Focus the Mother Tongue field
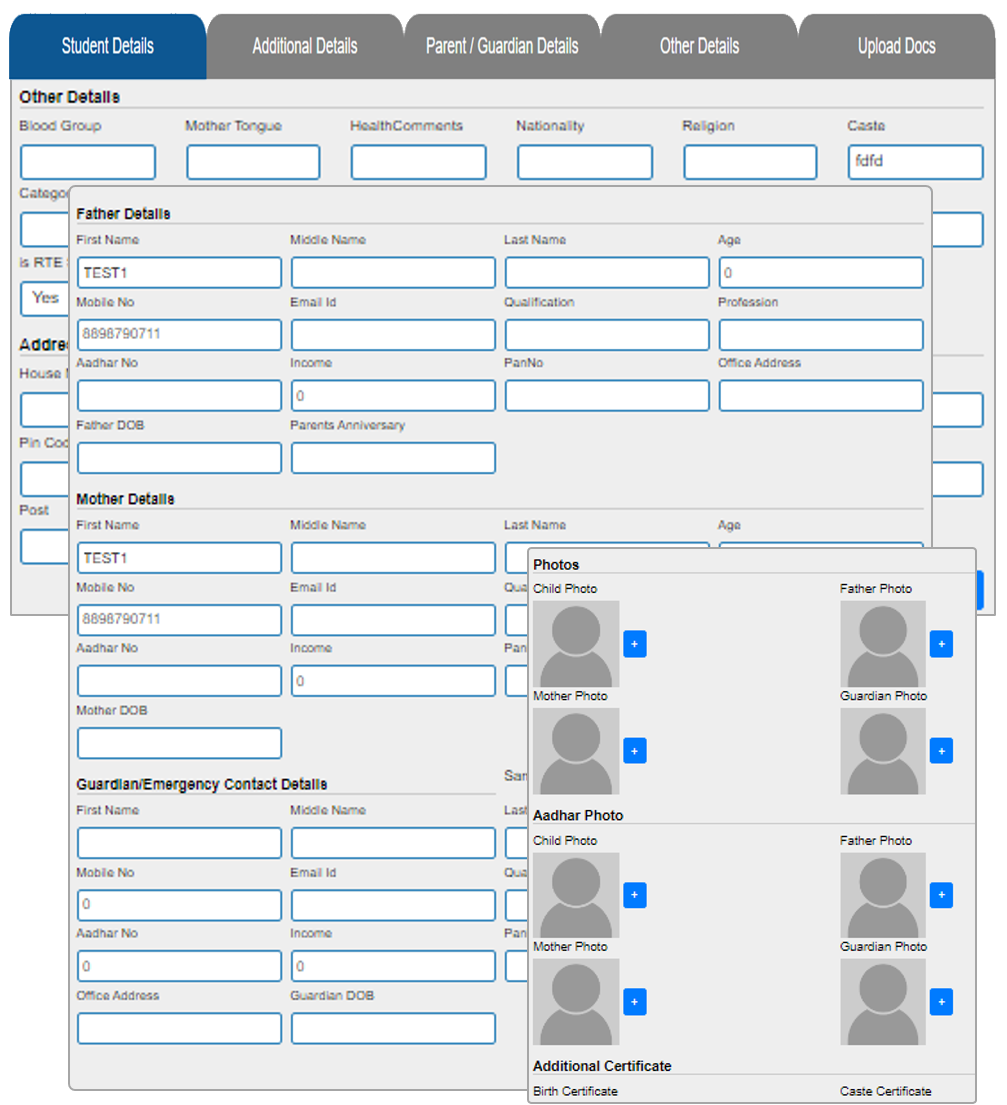Screen dimensions: 1007x1105 tap(254, 162)
